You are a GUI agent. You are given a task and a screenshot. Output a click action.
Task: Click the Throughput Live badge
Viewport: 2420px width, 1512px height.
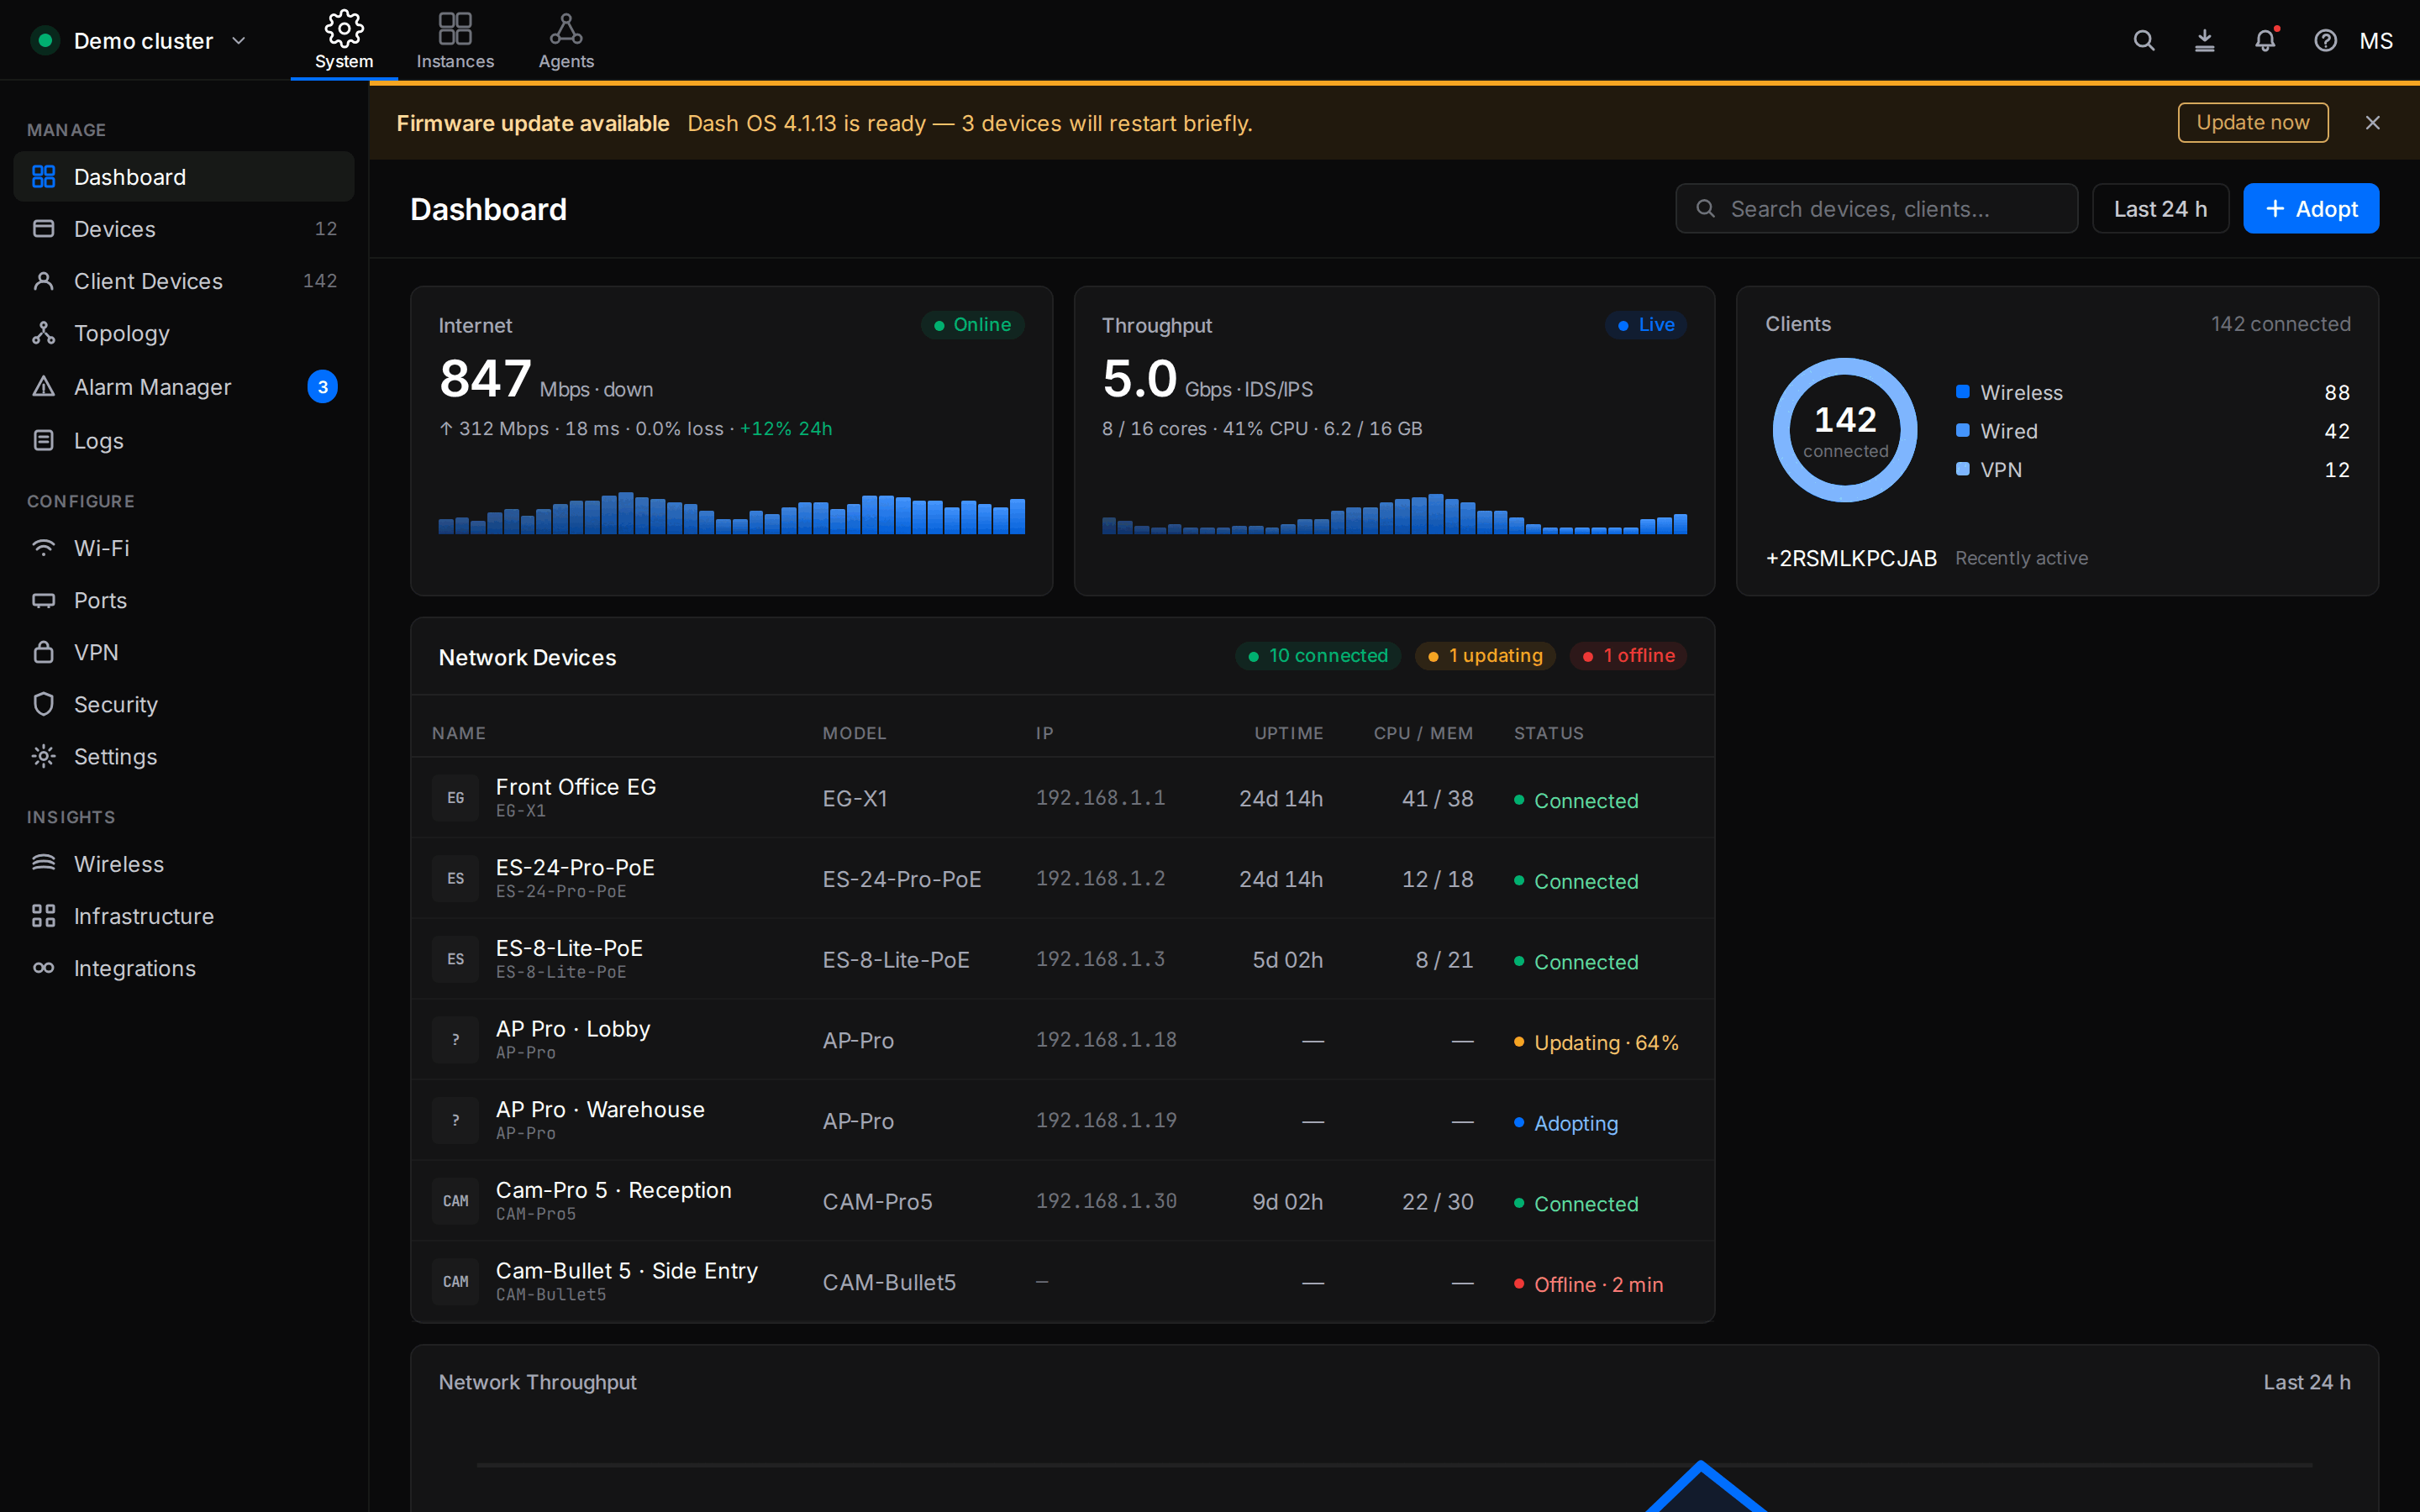pos(1645,325)
